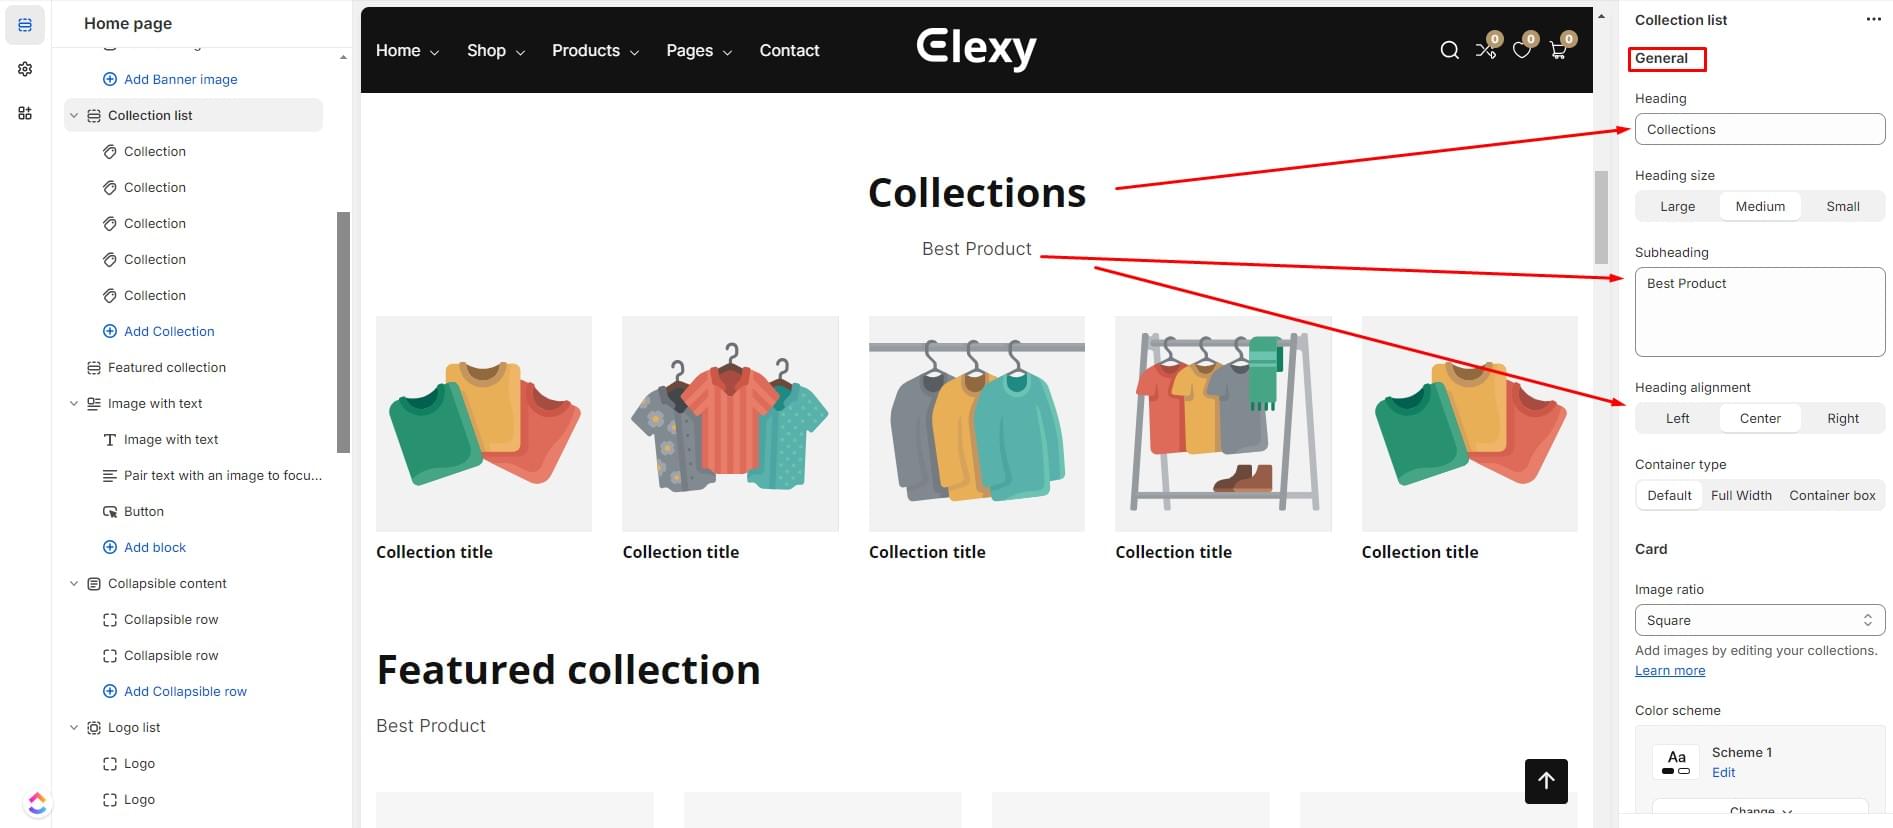Open the compare shuffle icon in header

(1486, 50)
